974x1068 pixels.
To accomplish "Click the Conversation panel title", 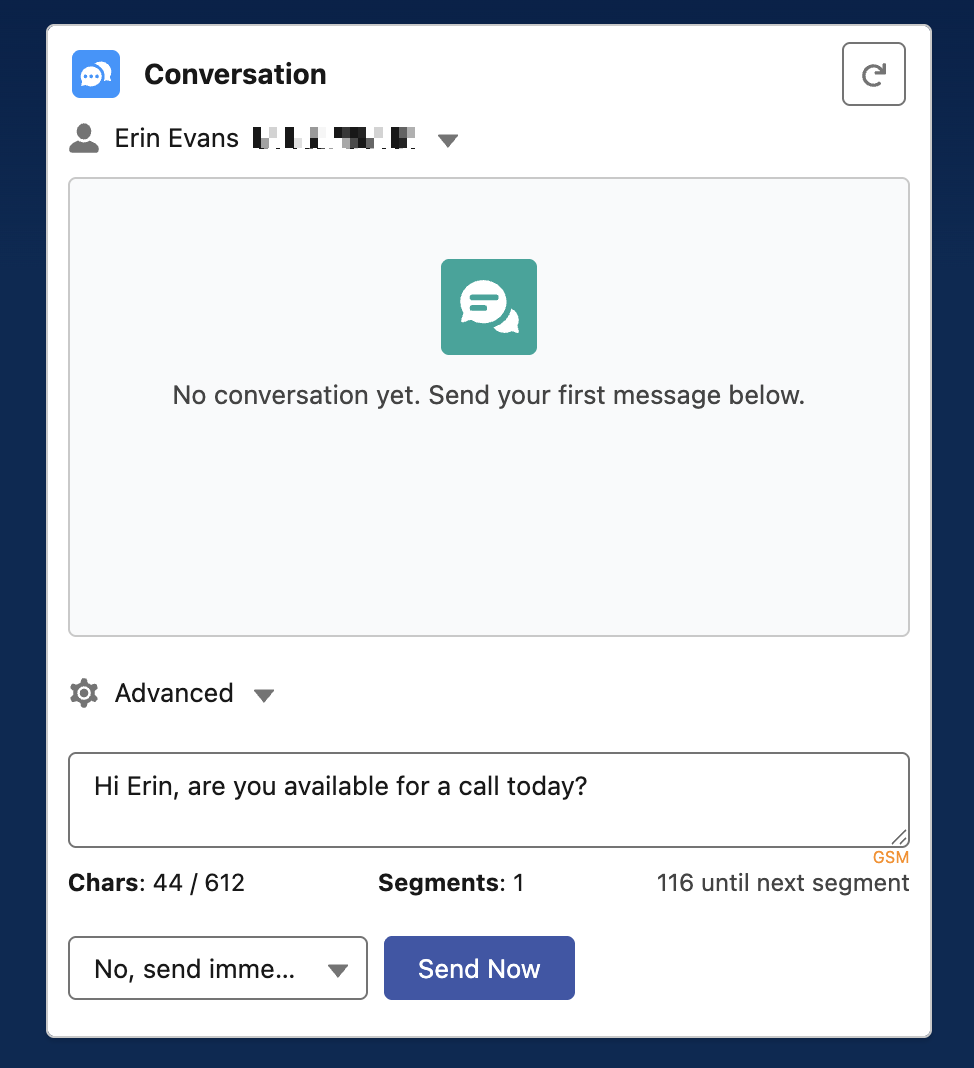I will pyautogui.click(x=235, y=74).
